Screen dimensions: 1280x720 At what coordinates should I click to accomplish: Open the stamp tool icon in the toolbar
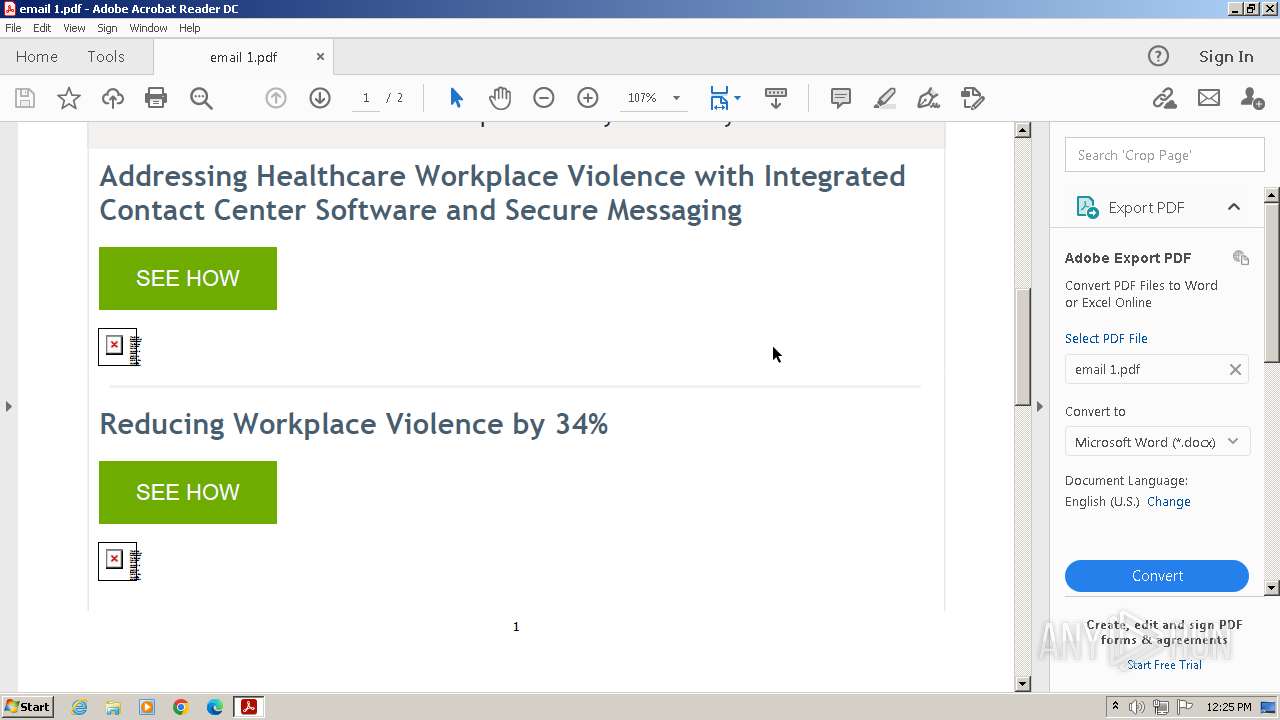point(972,98)
